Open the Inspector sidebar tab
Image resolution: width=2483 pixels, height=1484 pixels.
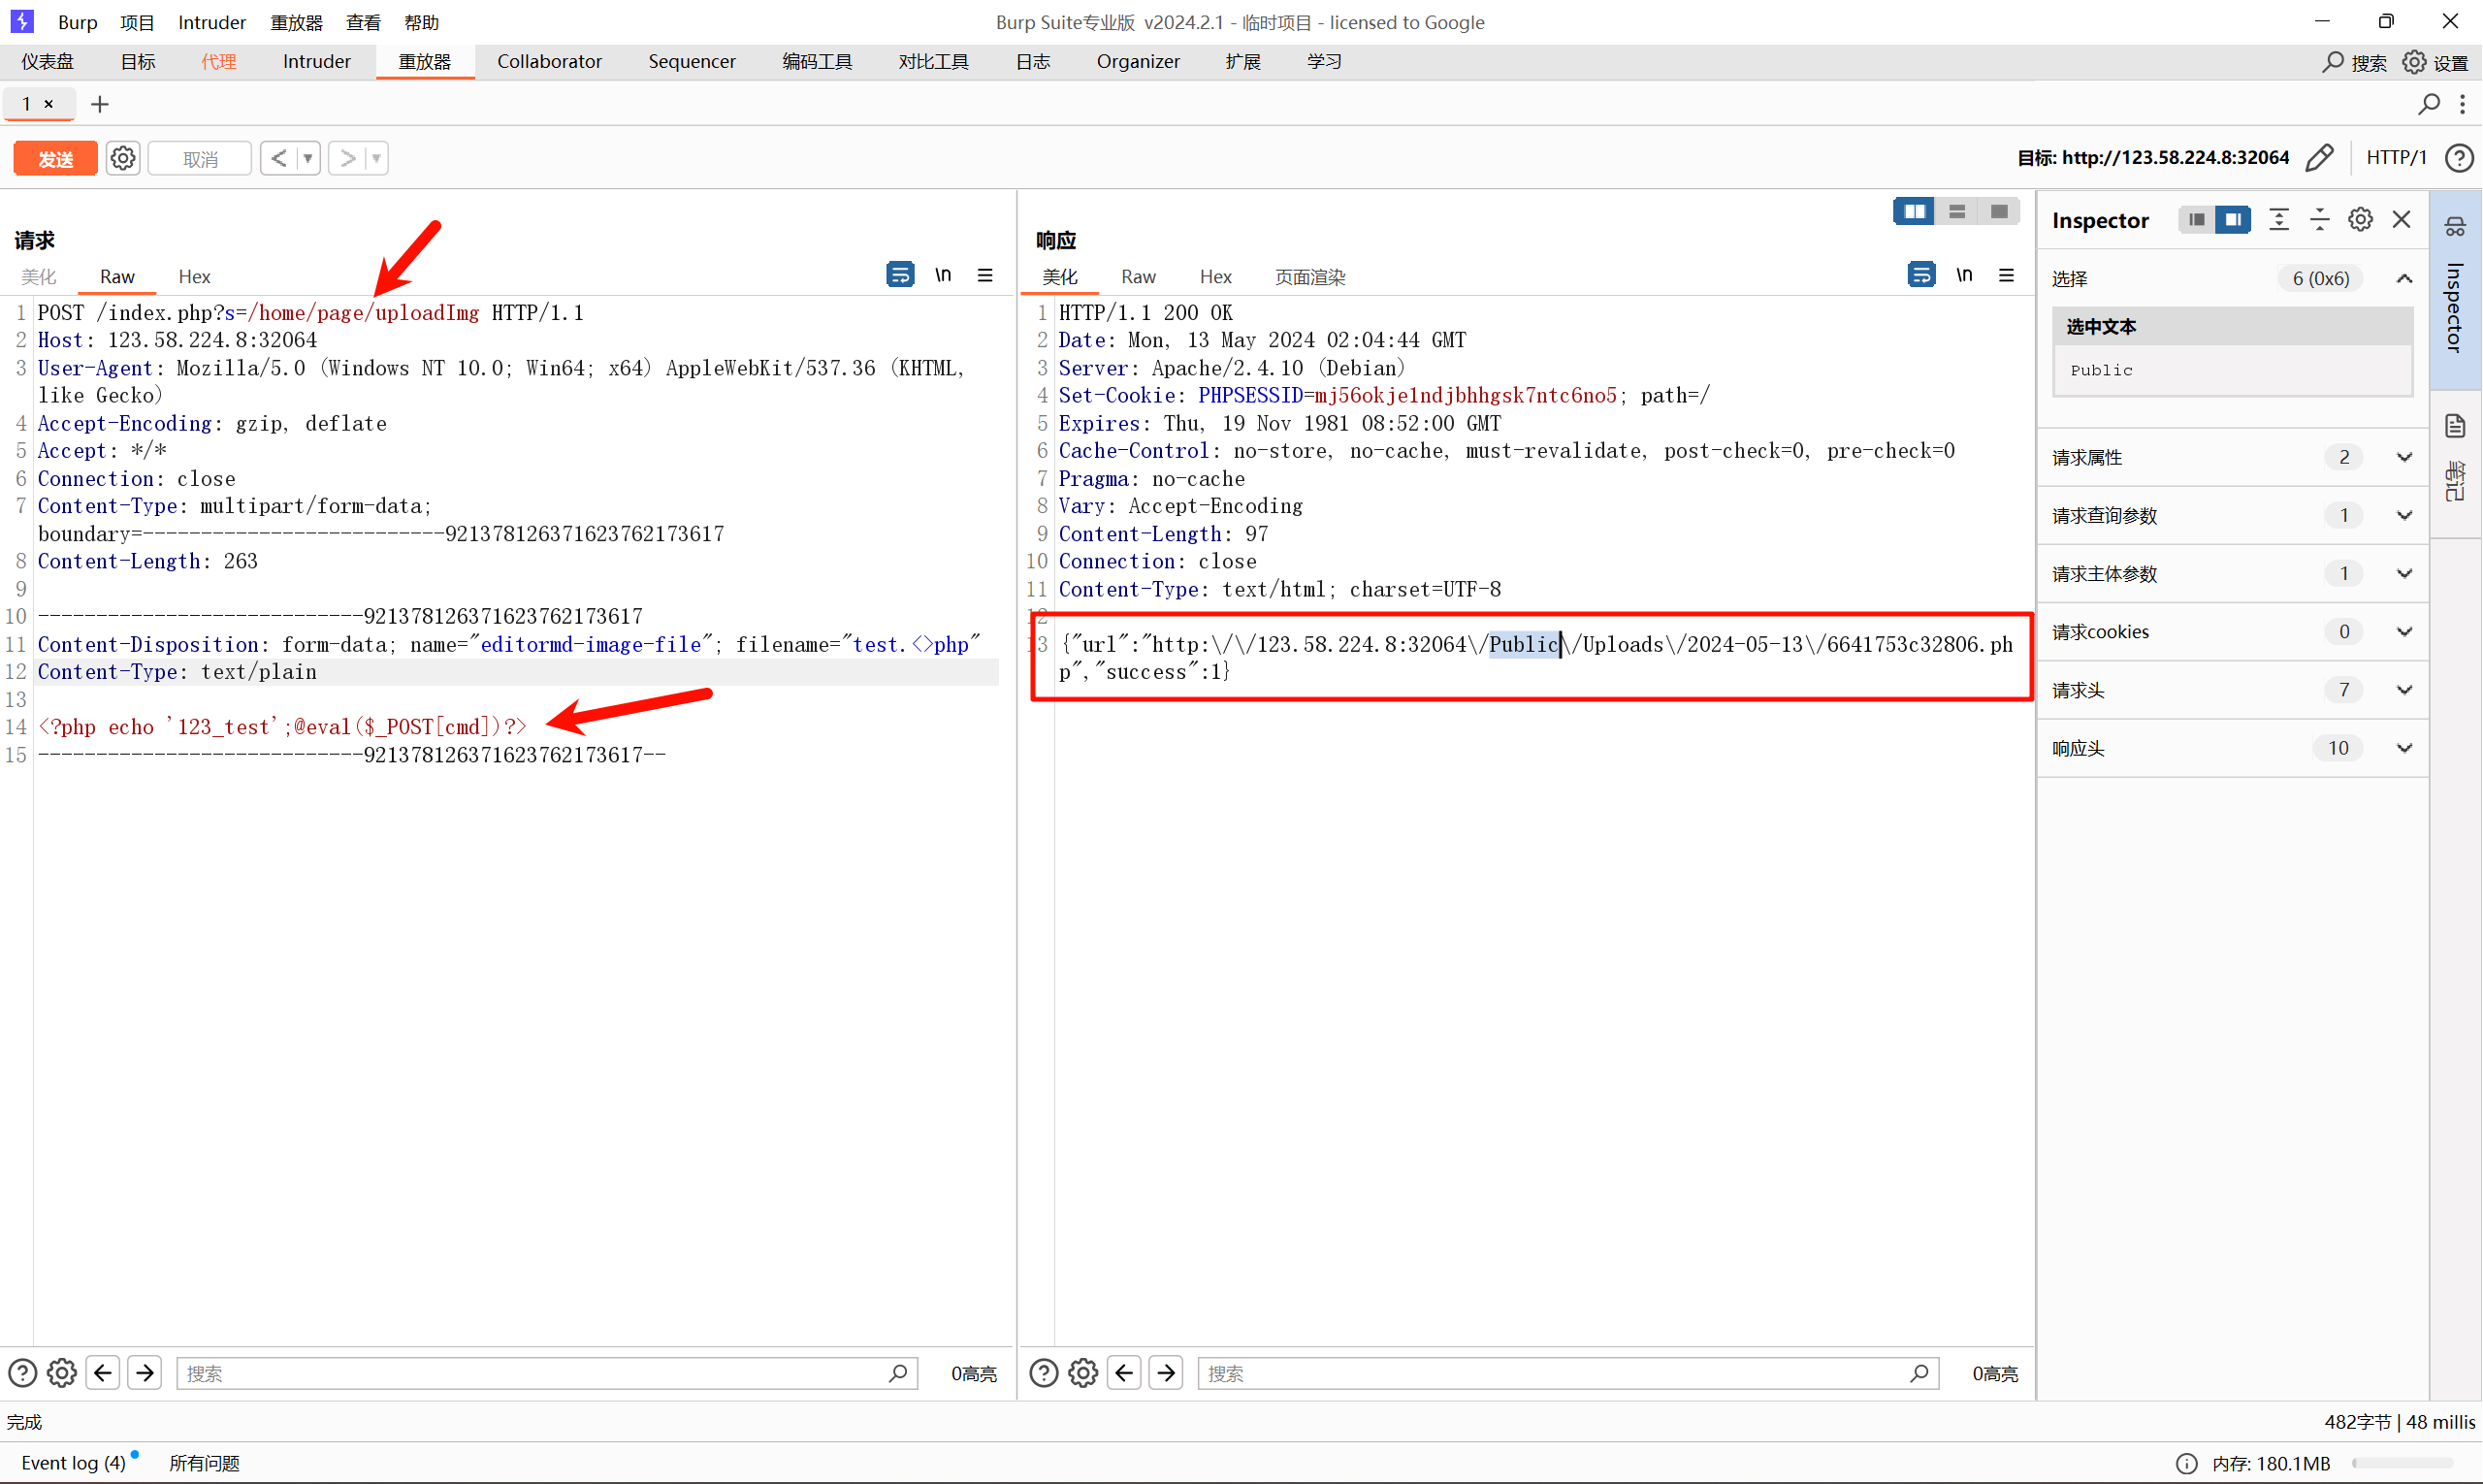(x=2456, y=290)
